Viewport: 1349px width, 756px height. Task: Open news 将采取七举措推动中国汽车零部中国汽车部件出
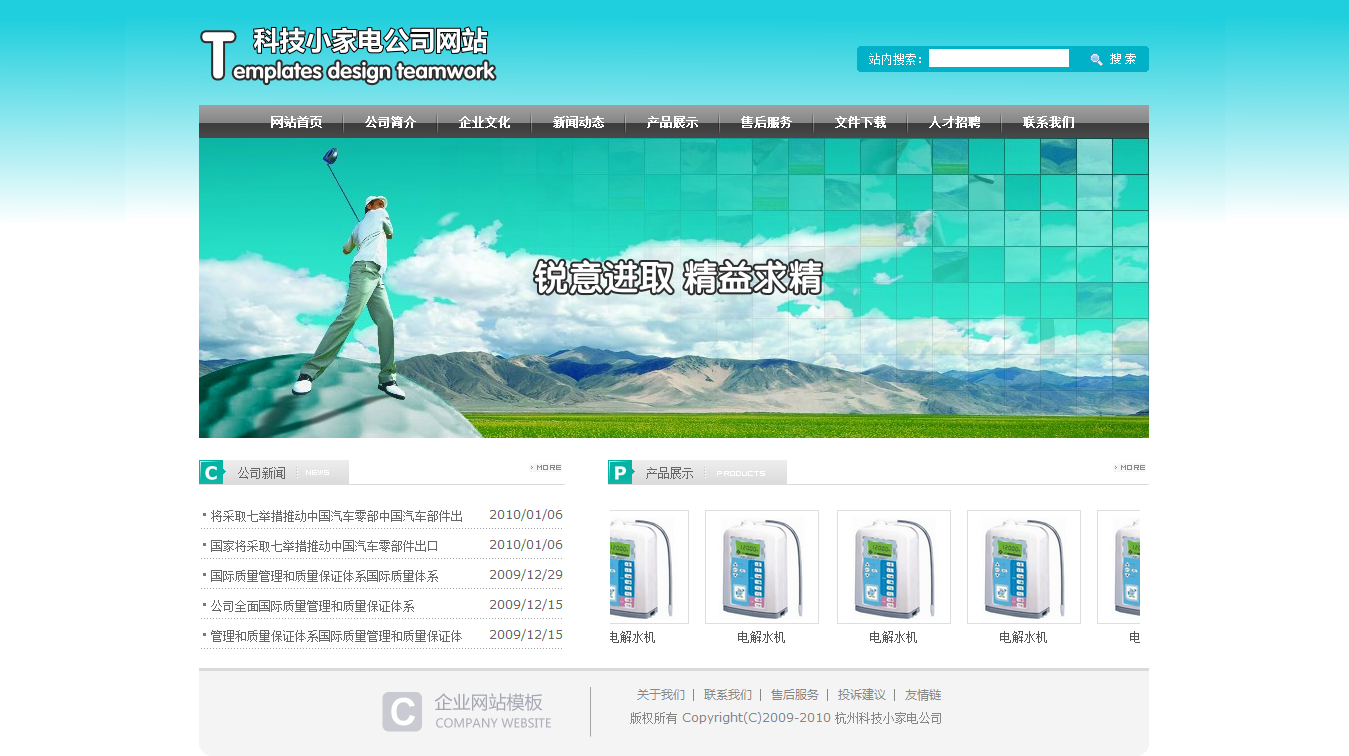click(x=336, y=516)
